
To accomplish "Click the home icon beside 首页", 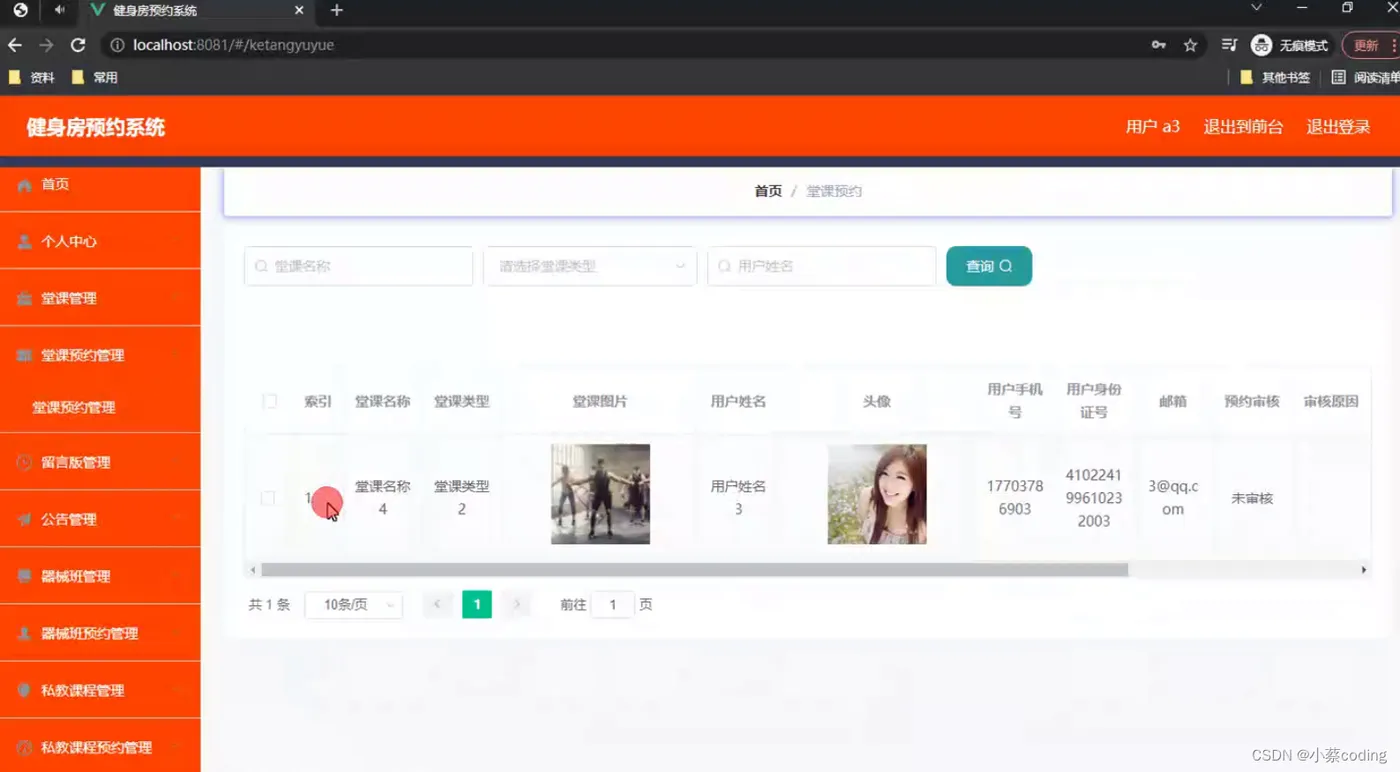I will coord(25,185).
